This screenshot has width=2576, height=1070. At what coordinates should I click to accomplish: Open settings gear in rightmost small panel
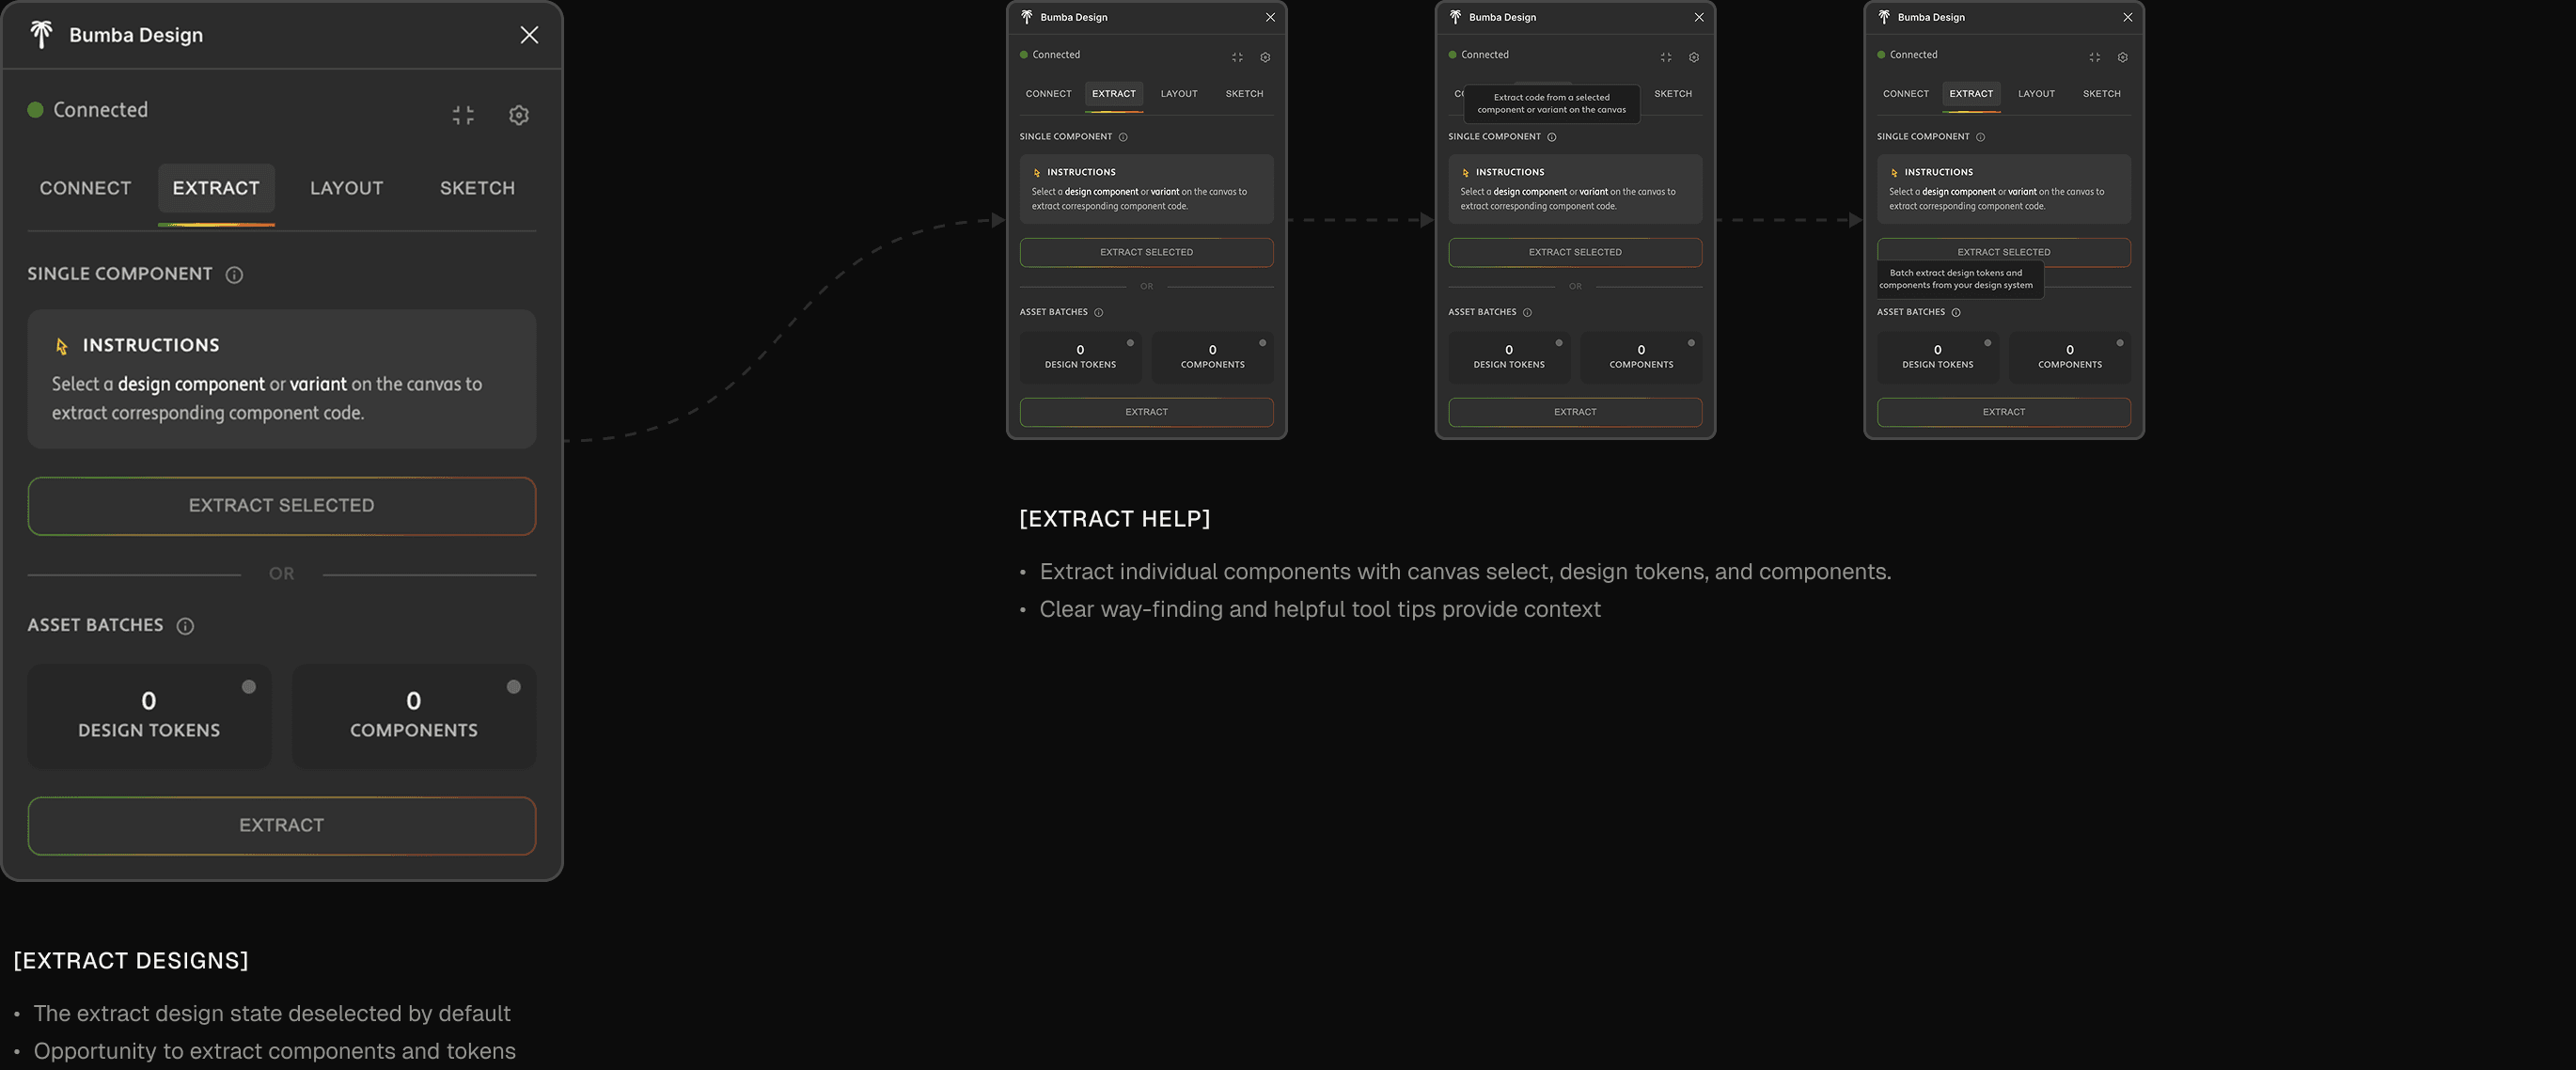point(2122,57)
